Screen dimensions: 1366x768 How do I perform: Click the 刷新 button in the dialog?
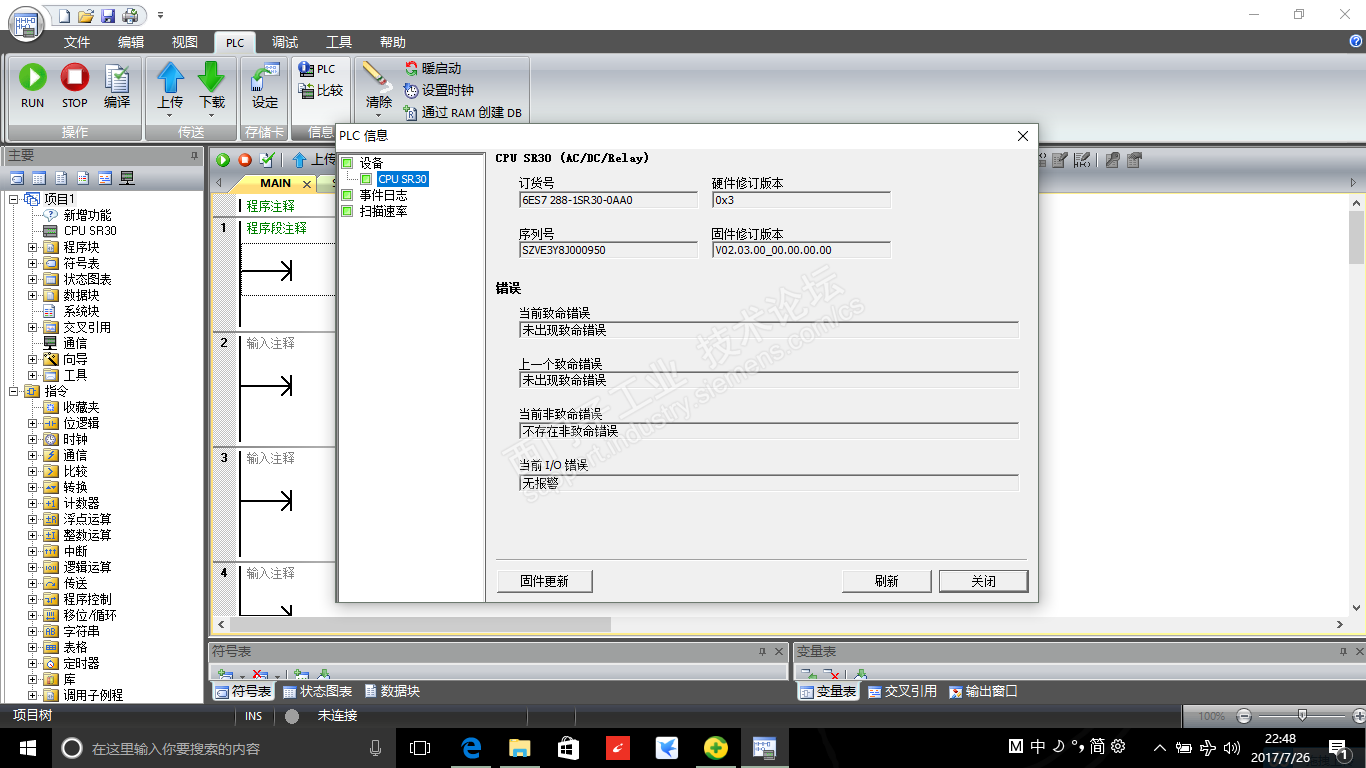[x=886, y=581]
